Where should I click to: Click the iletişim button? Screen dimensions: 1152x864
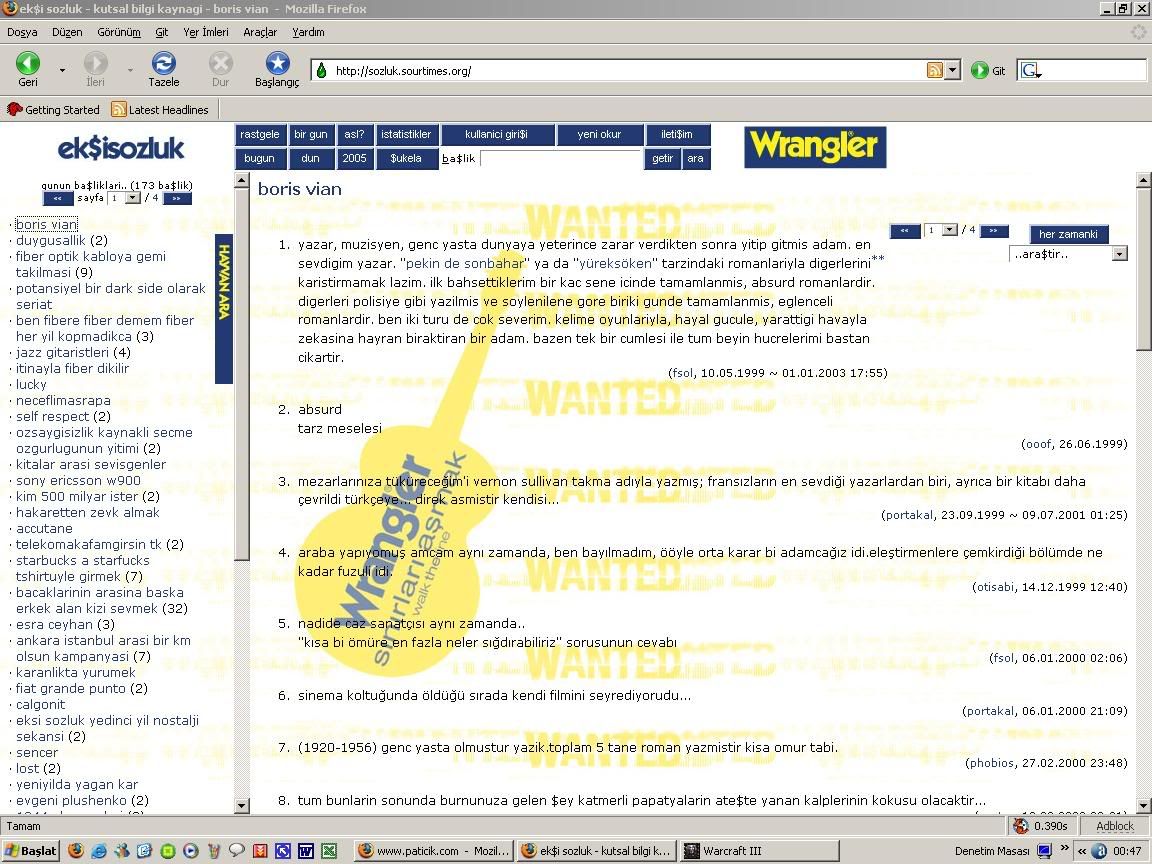coord(677,134)
